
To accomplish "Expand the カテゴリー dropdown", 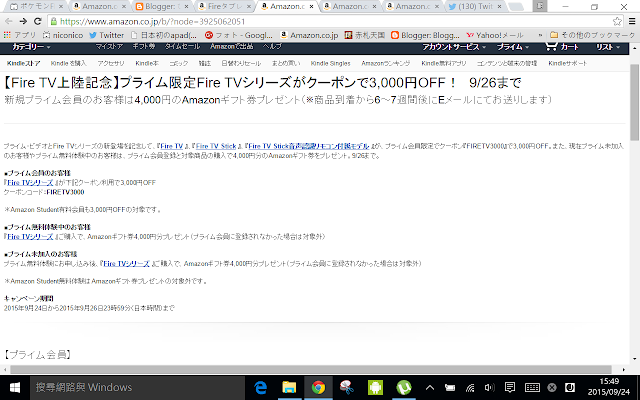I will pos(31,47).
